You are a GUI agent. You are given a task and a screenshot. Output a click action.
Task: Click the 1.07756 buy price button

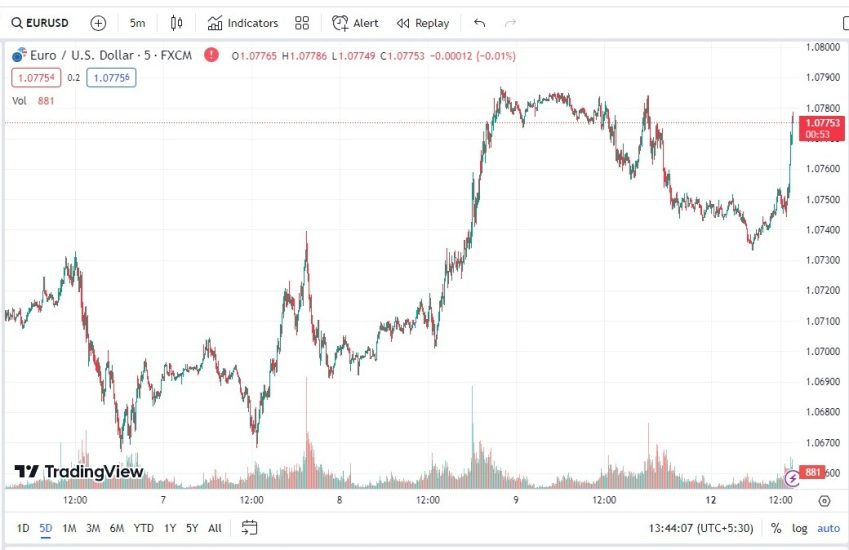tap(111, 77)
